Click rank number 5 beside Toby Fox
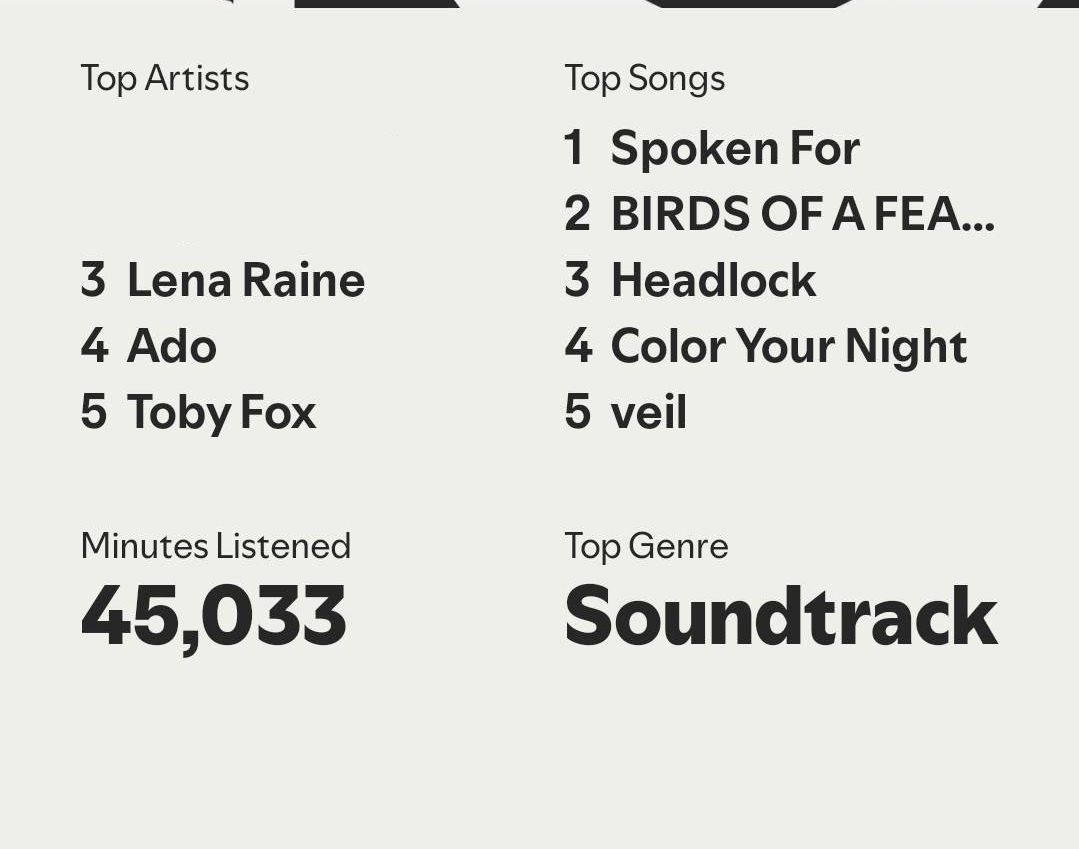The width and height of the screenshot is (1079, 849). [93, 412]
